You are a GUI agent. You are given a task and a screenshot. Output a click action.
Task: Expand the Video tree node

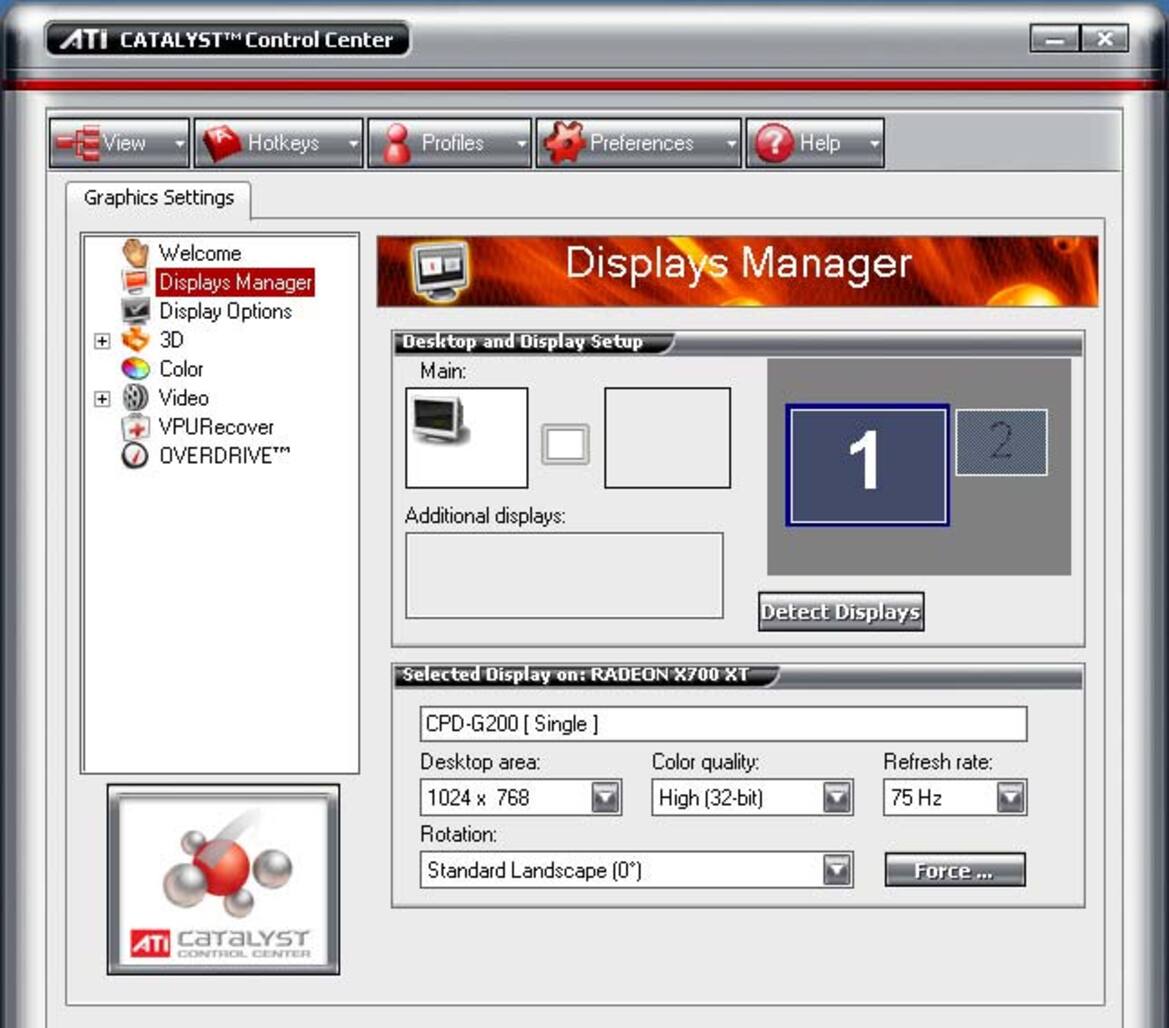pyautogui.click(x=102, y=399)
